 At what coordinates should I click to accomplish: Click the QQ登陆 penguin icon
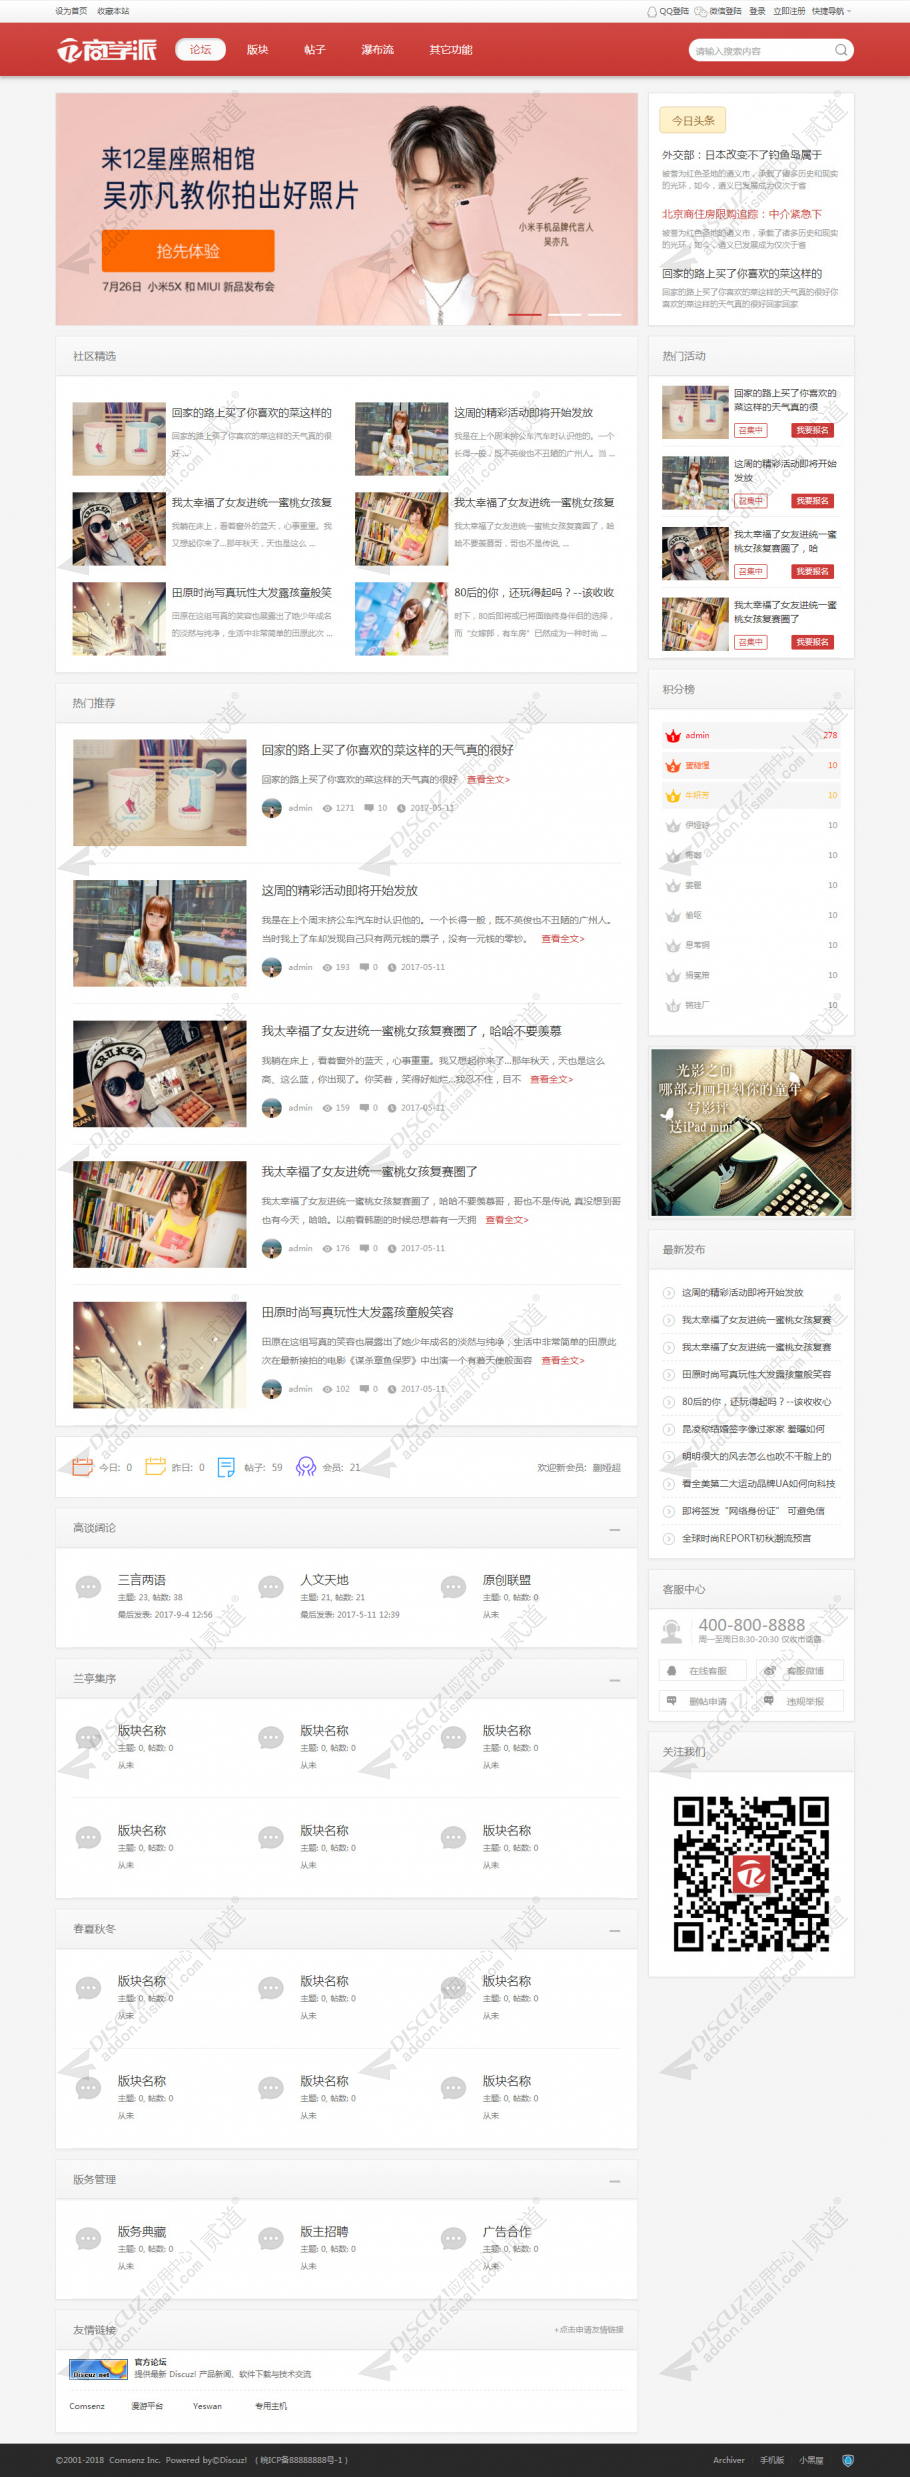(x=652, y=11)
